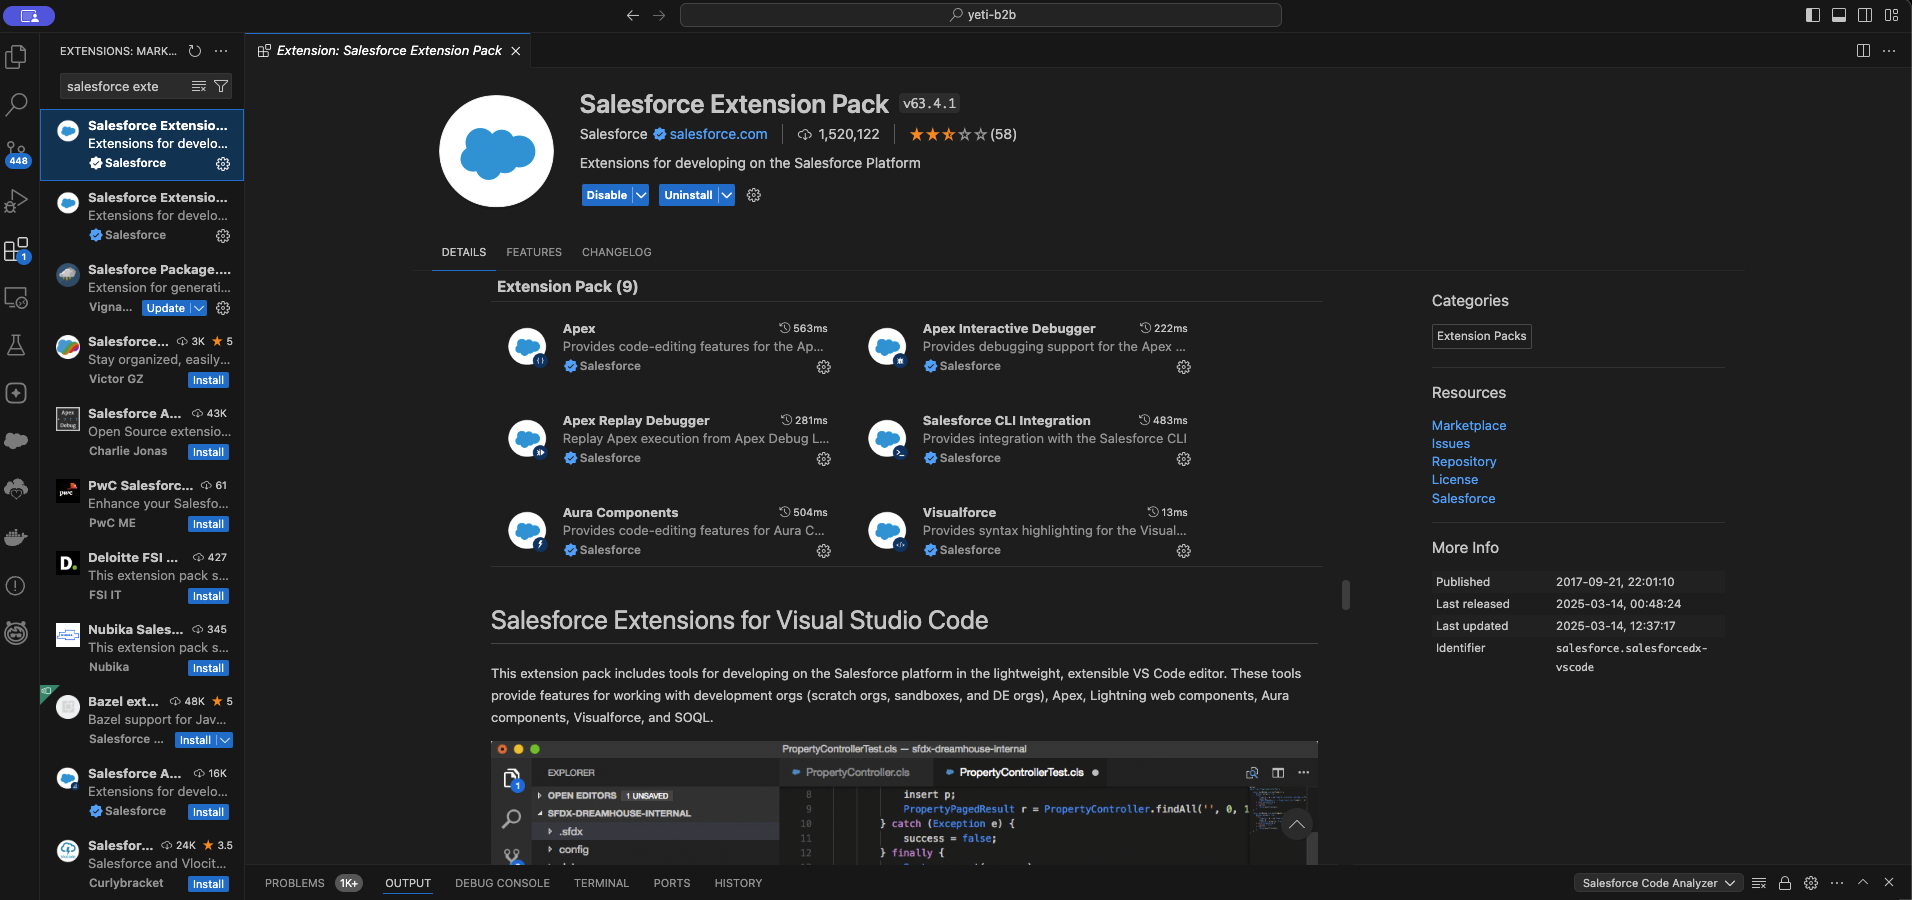Manage gear for Apex extension
Image resolution: width=1912 pixels, height=900 pixels.
pyautogui.click(x=824, y=367)
